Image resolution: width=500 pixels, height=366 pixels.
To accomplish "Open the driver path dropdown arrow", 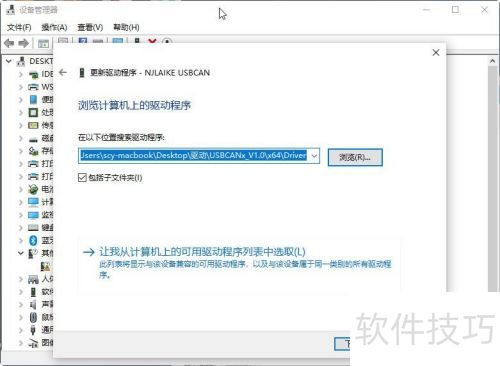I will 314,156.
